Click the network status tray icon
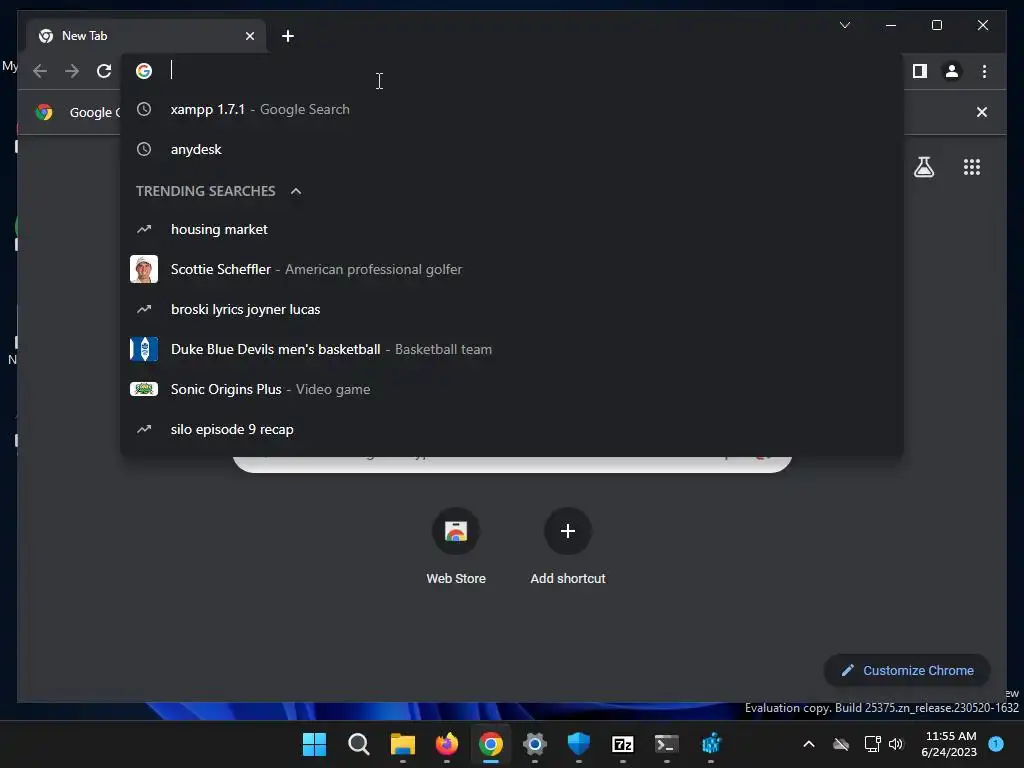 pyautogui.click(x=872, y=744)
